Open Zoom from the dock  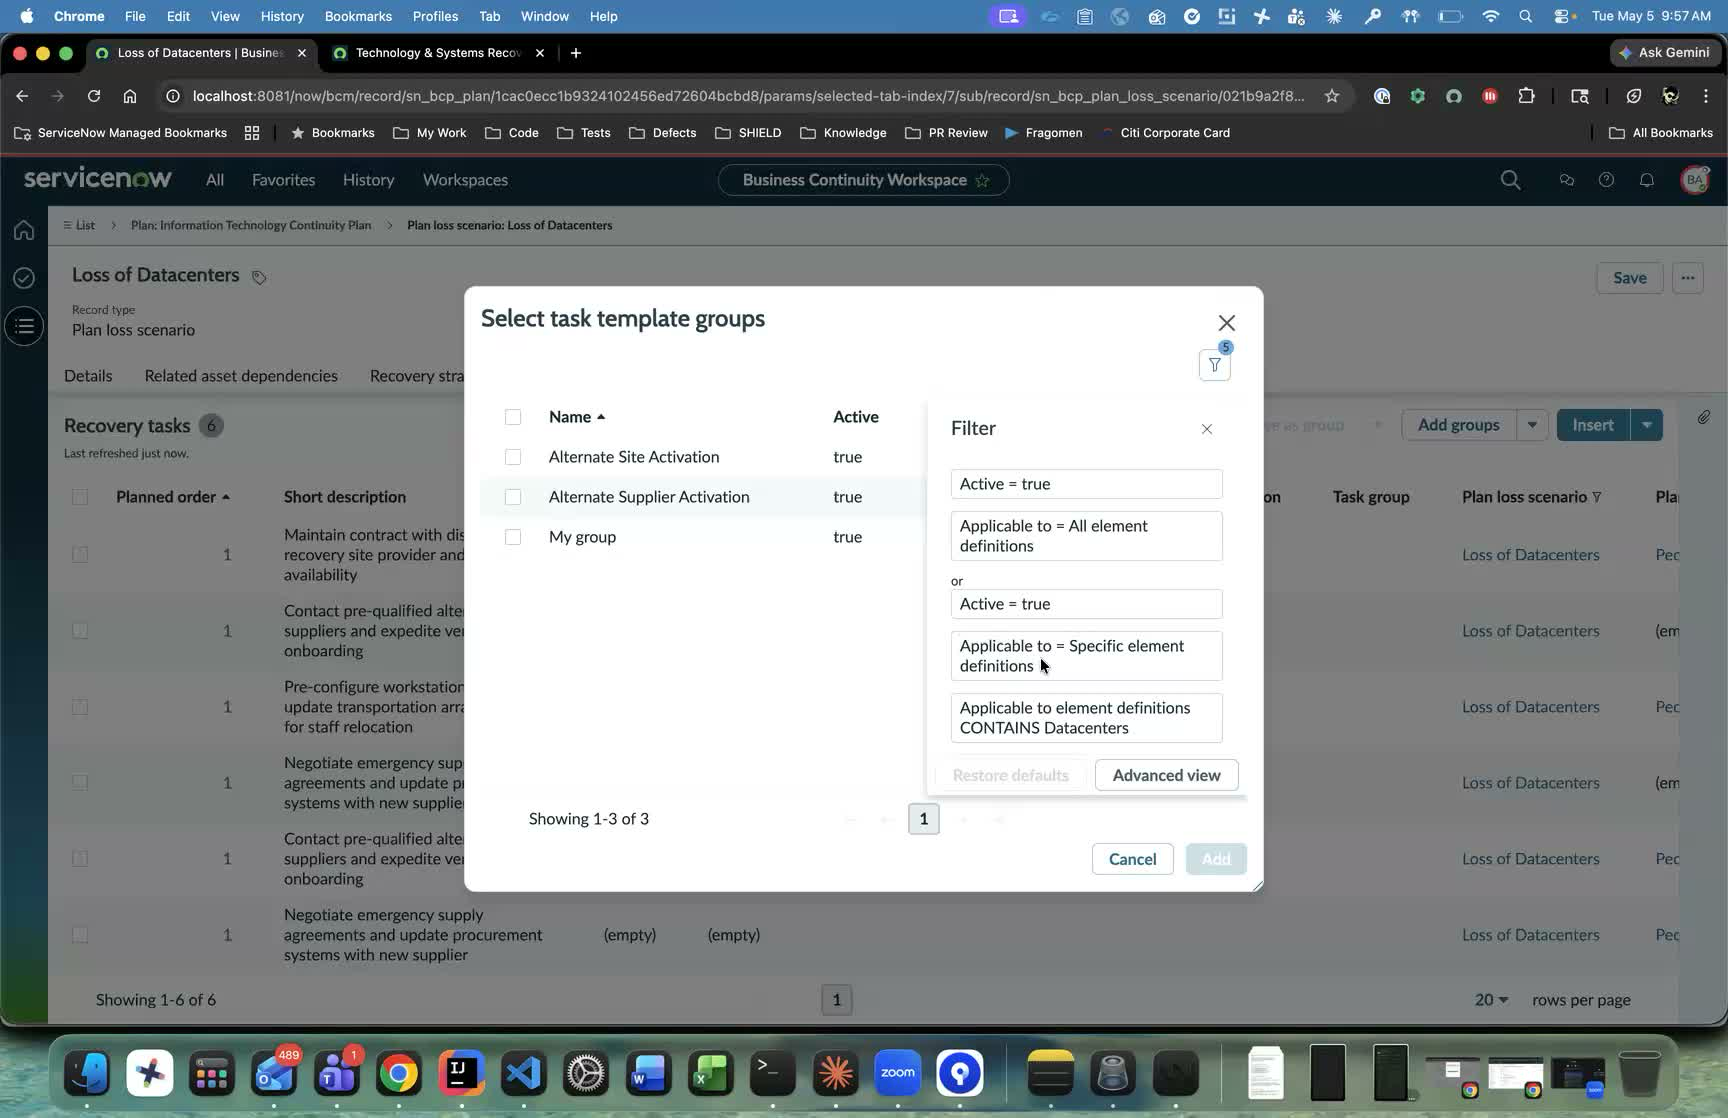point(897,1074)
